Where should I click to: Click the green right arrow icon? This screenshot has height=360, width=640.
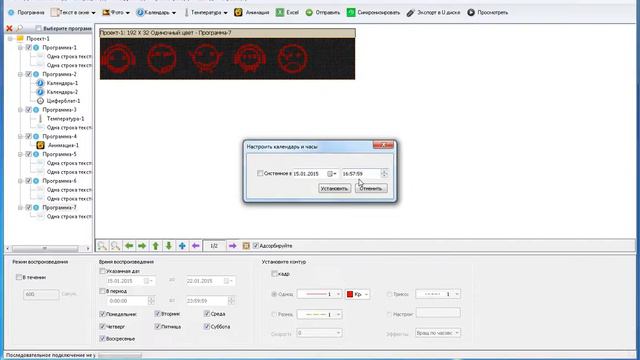point(142,246)
